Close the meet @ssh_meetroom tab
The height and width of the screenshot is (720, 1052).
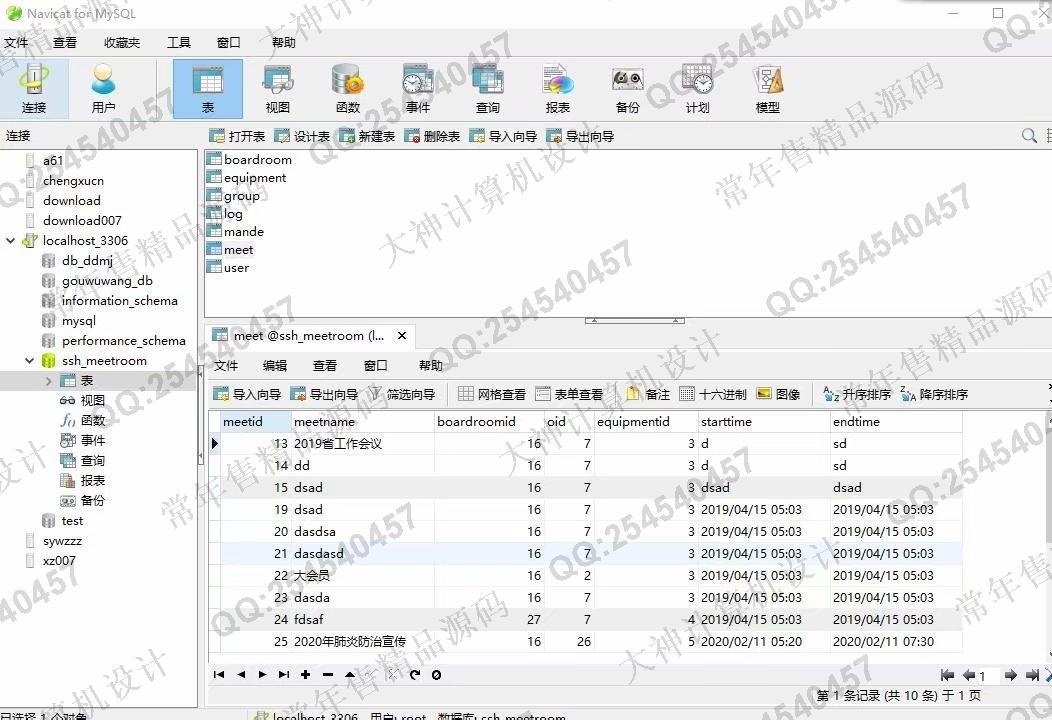[x=401, y=336]
